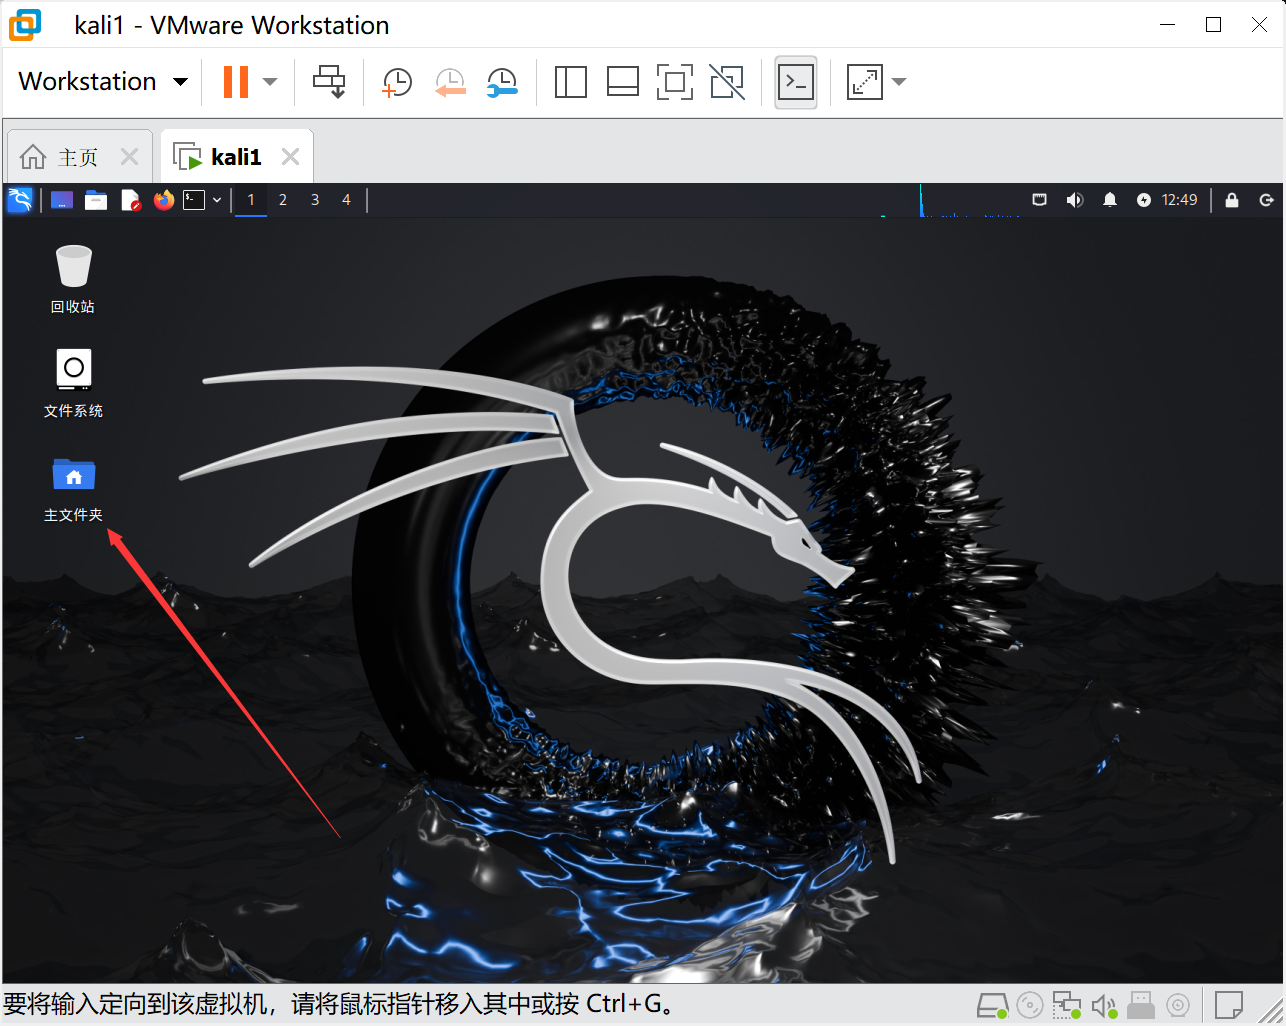Close the 主页 tab

click(x=129, y=157)
